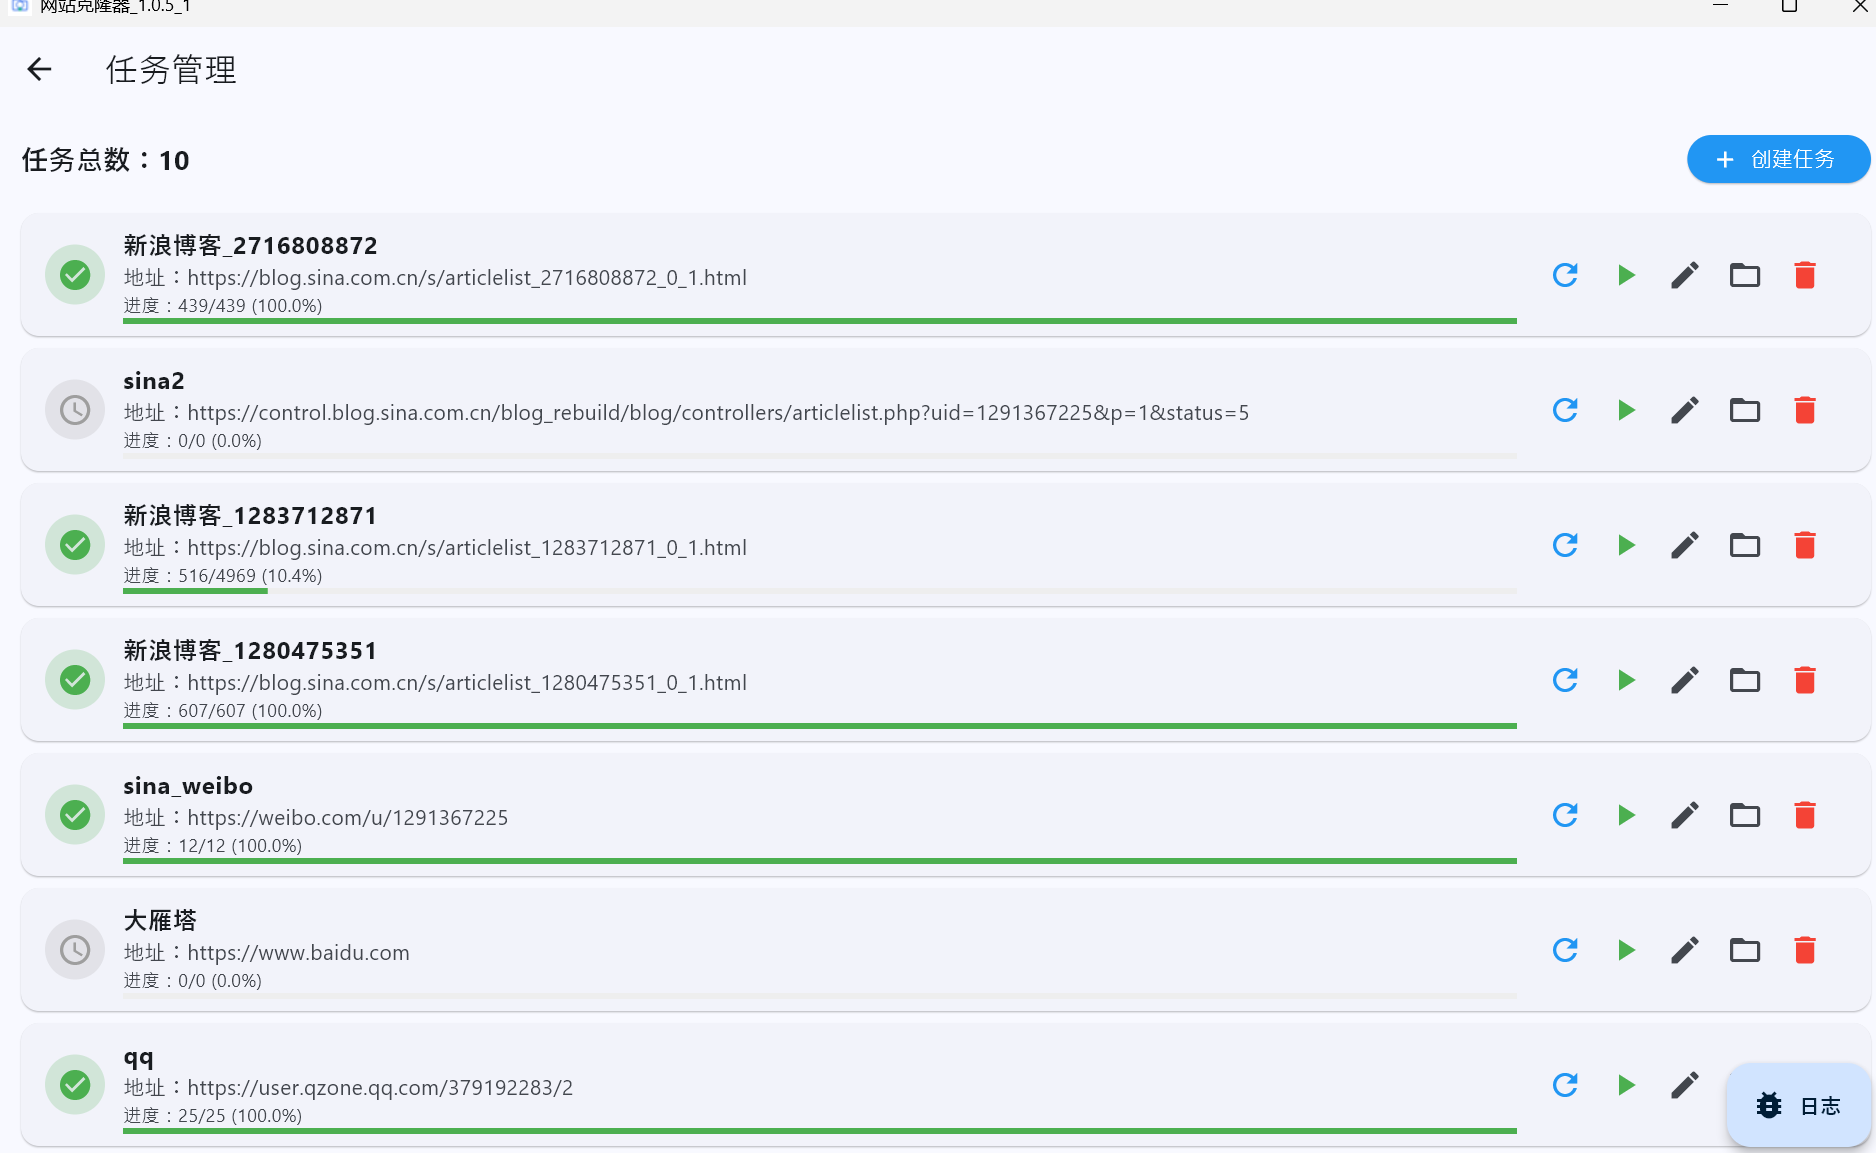Play the 新浪博客_1280475351 task
Image resolution: width=1876 pixels, height=1153 pixels.
(1626, 680)
